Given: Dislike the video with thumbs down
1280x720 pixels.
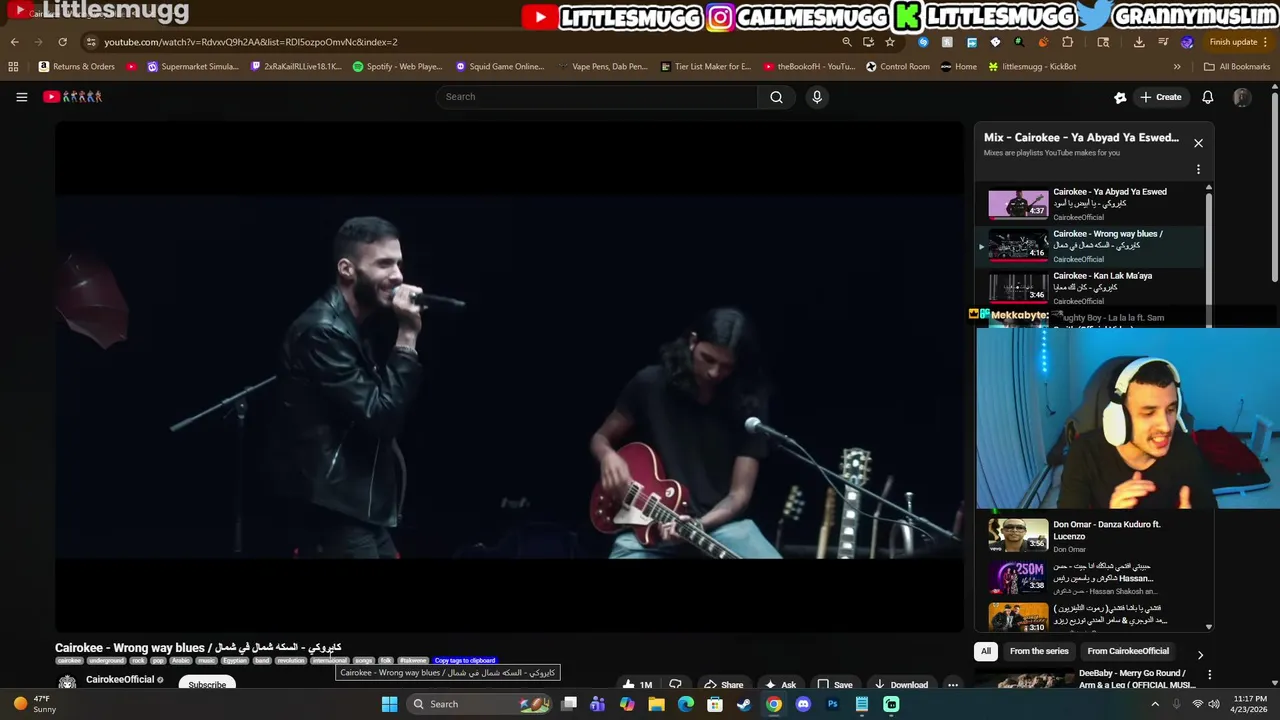Looking at the screenshot, I should pyautogui.click(x=676, y=685).
